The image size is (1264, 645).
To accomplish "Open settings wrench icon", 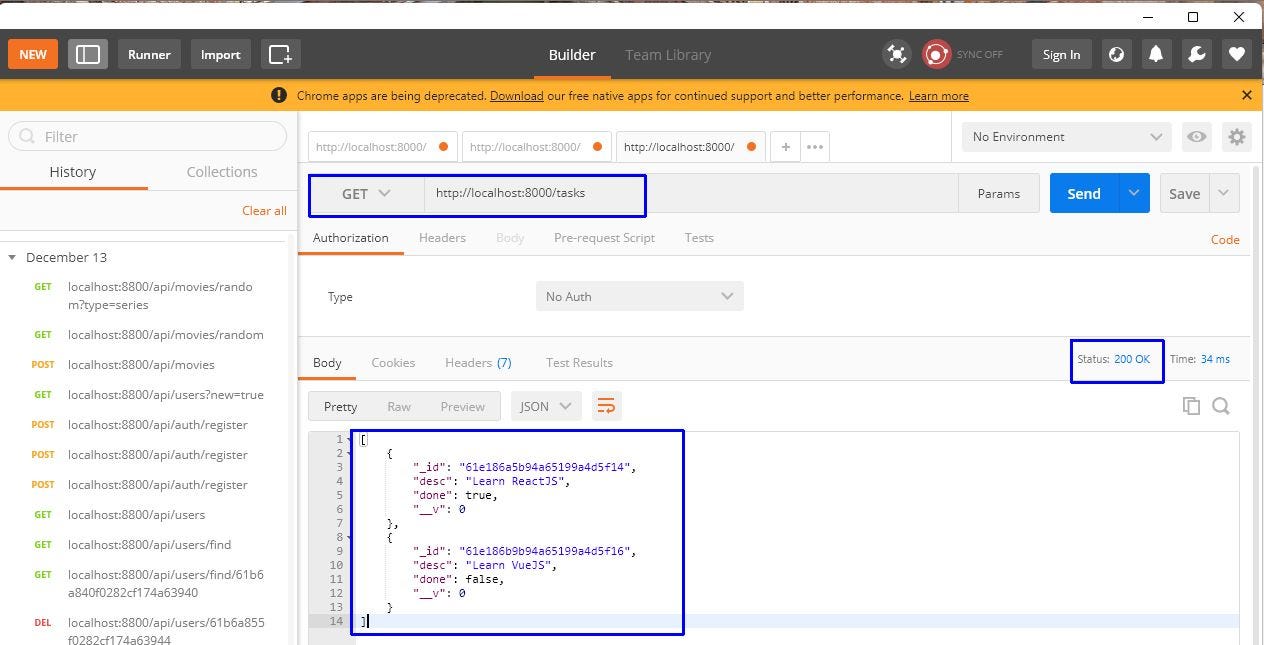I will tap(1196, 54).
